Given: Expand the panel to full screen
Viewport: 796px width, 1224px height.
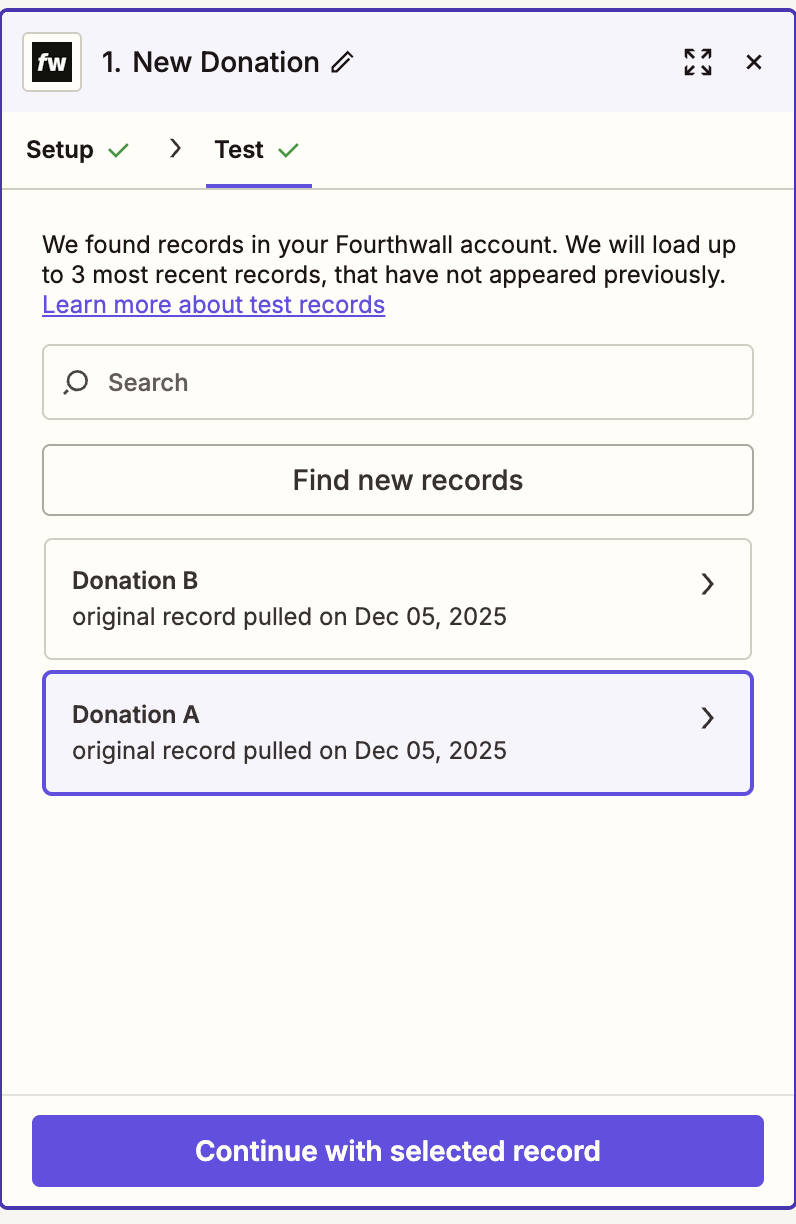Looking at the screenshot, I should (x=698, y=63).
